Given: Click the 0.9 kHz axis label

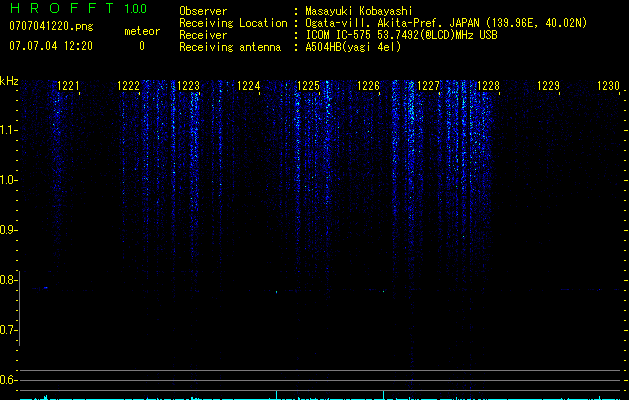Looking at the screenshot, I should click(6, 230).
